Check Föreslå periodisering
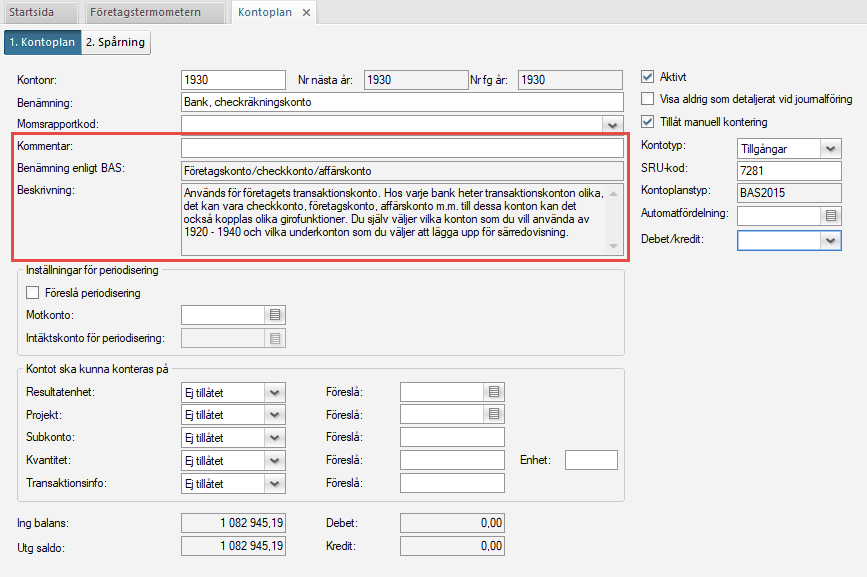The image size is (867, 577). pos(33,292)
